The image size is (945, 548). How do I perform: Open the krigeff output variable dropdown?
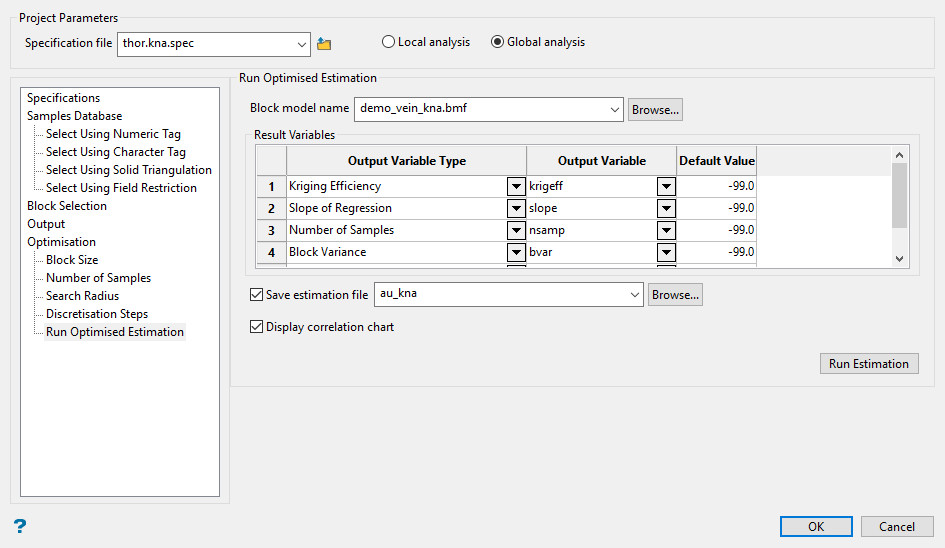point(666,186)
